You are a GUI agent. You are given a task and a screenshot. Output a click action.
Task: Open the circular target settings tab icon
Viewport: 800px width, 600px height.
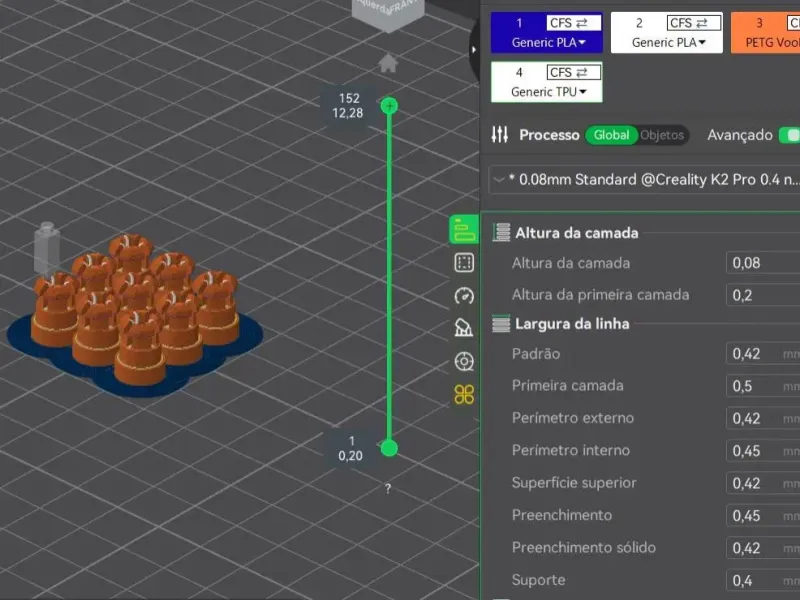point(463,361)
